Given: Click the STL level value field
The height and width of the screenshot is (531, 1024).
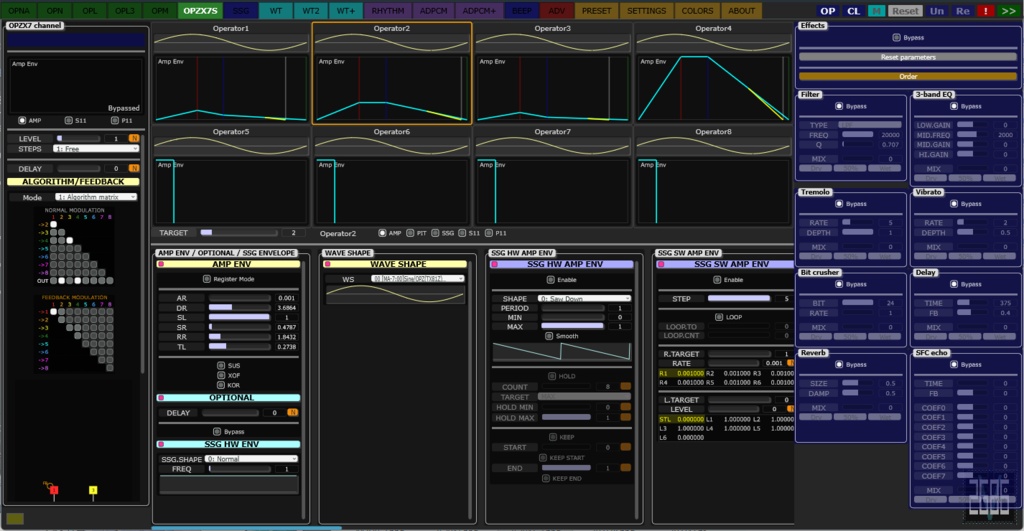Looking at the screenshot, I should point(681,419).
